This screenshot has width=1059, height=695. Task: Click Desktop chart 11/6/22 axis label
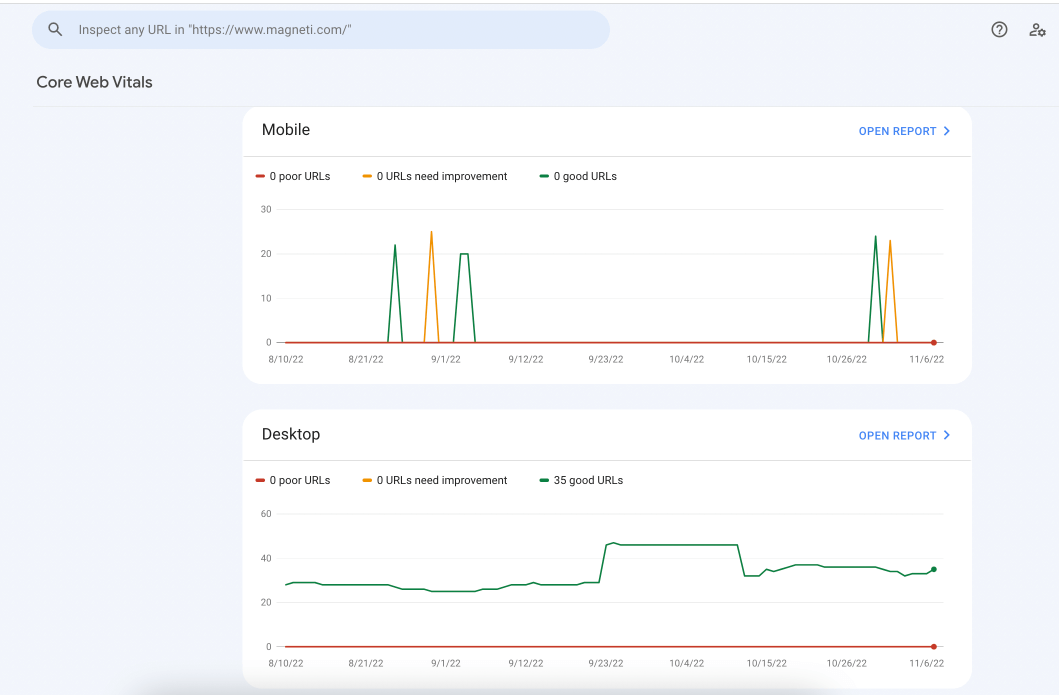[927, 663]
